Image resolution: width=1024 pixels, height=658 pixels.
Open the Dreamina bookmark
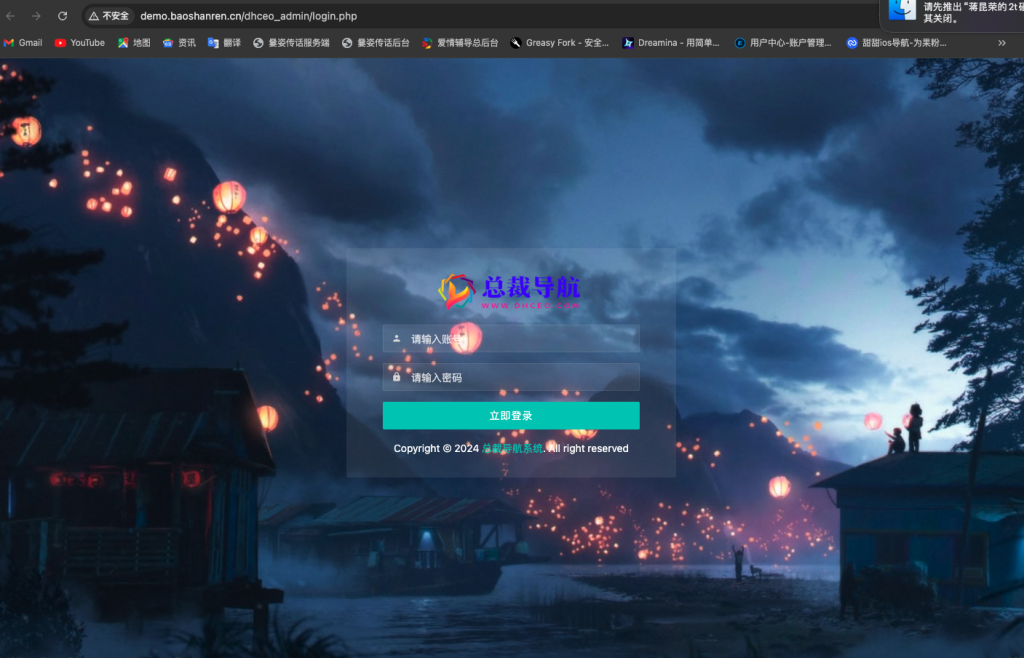pos(671,42)
